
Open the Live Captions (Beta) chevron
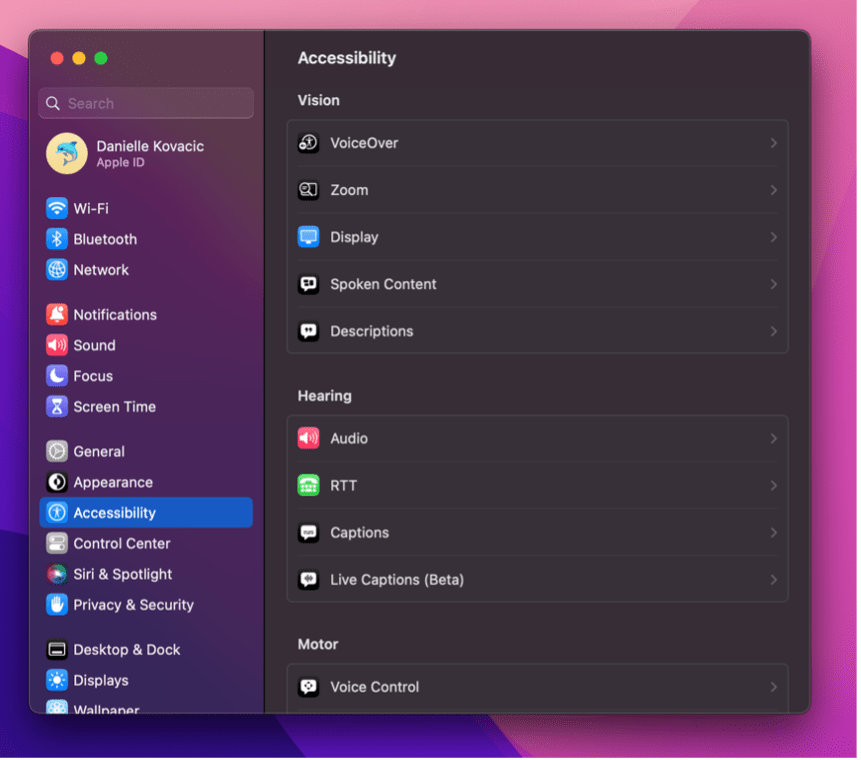click(773, 579)
